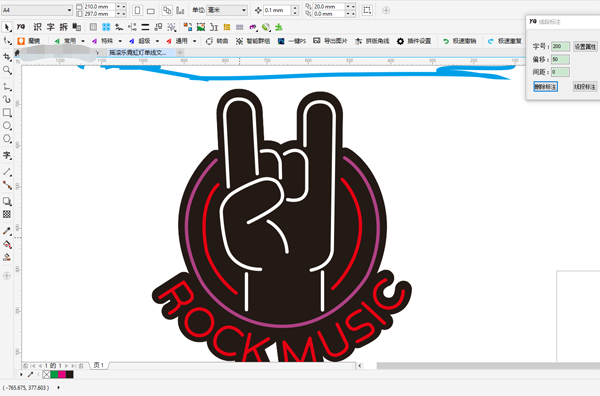The height and width of the screenshot is (396, 600).
Task: Select the Ellipse tool
Action: click(7, 125)
